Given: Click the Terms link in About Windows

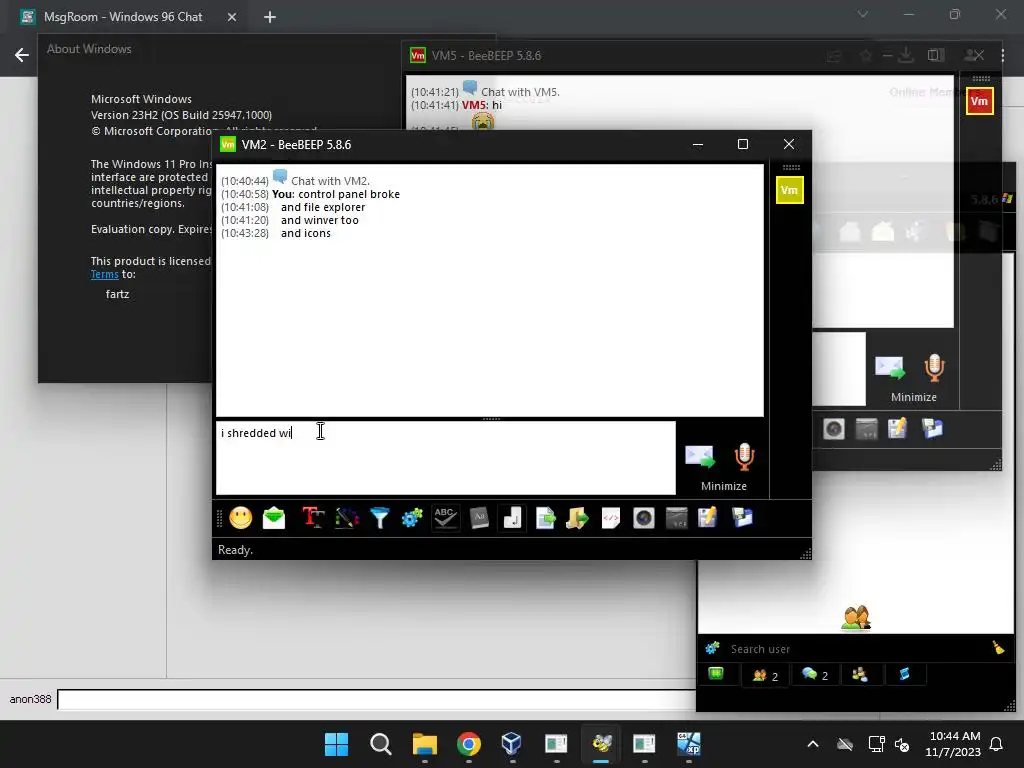Looking at the screenshot, I should pyautogui.click(x=104, y=274).
